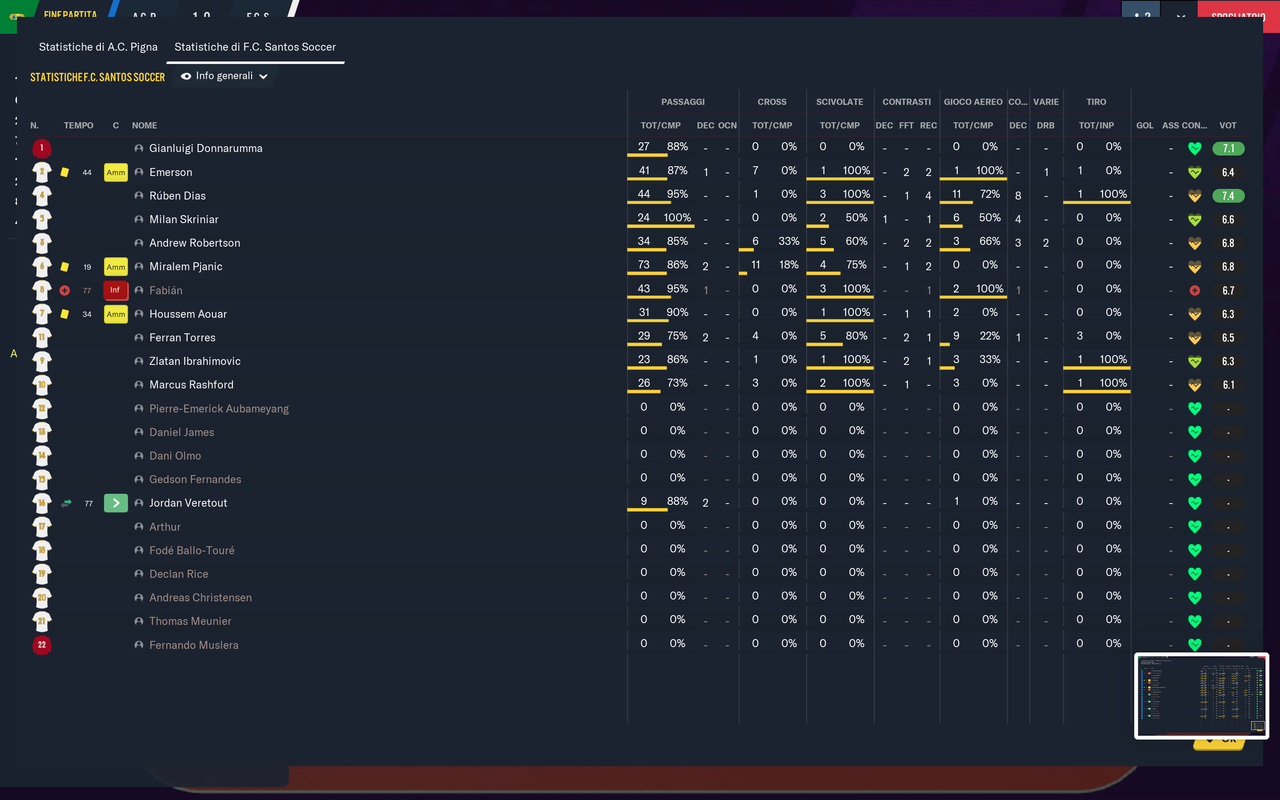
Task: Click the shirt icon in Thomas Meunier's row
Action: [41, 621]
